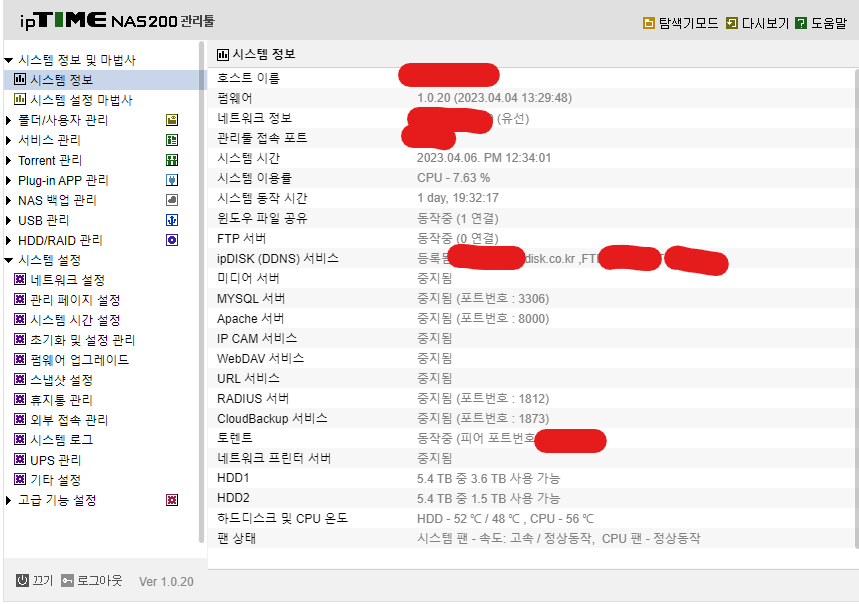Viewport: 859px width, 604px height.
Task: Click the 다시보기 refresh icon
Action: coord(731,23)
